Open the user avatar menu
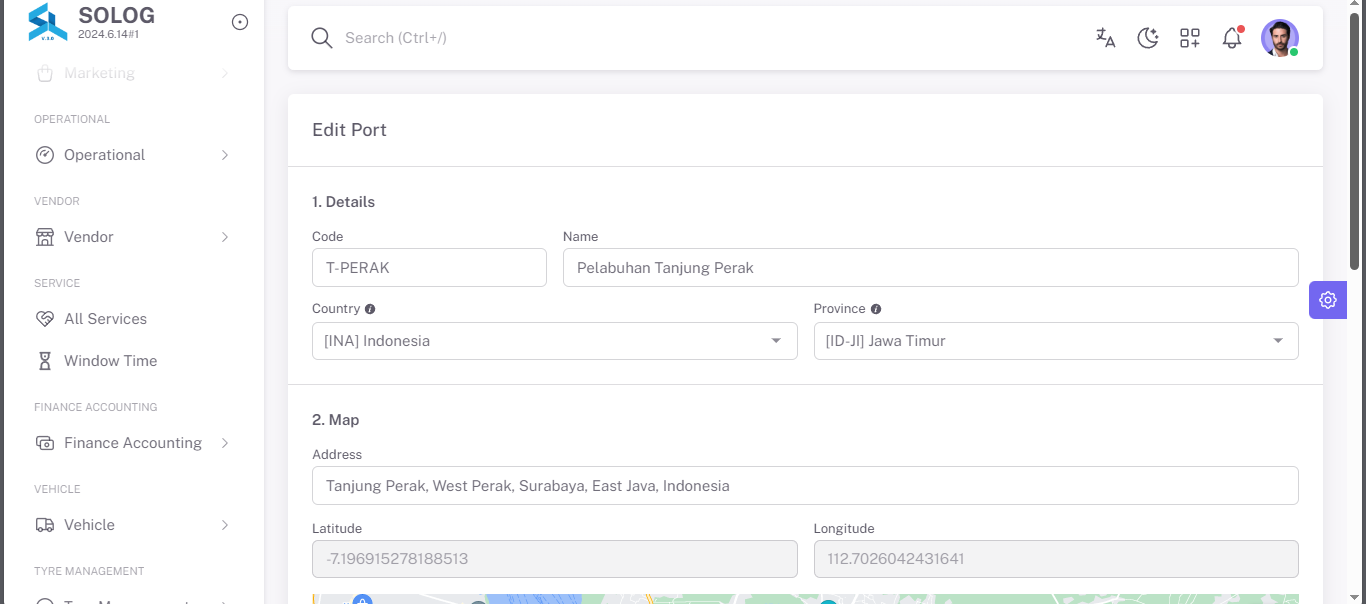 point(1280,38)
